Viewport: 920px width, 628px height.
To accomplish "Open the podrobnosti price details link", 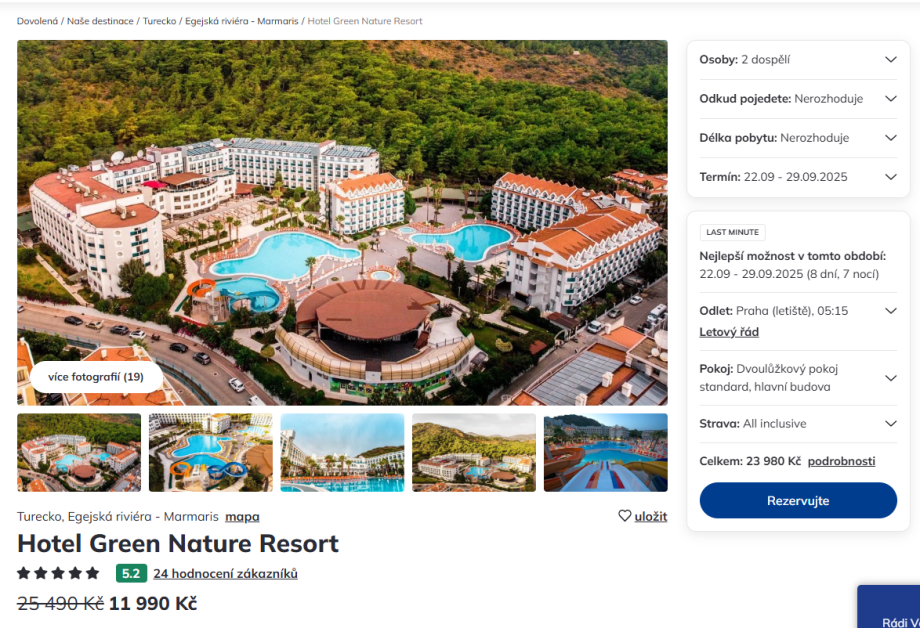I will pos(841,461).
